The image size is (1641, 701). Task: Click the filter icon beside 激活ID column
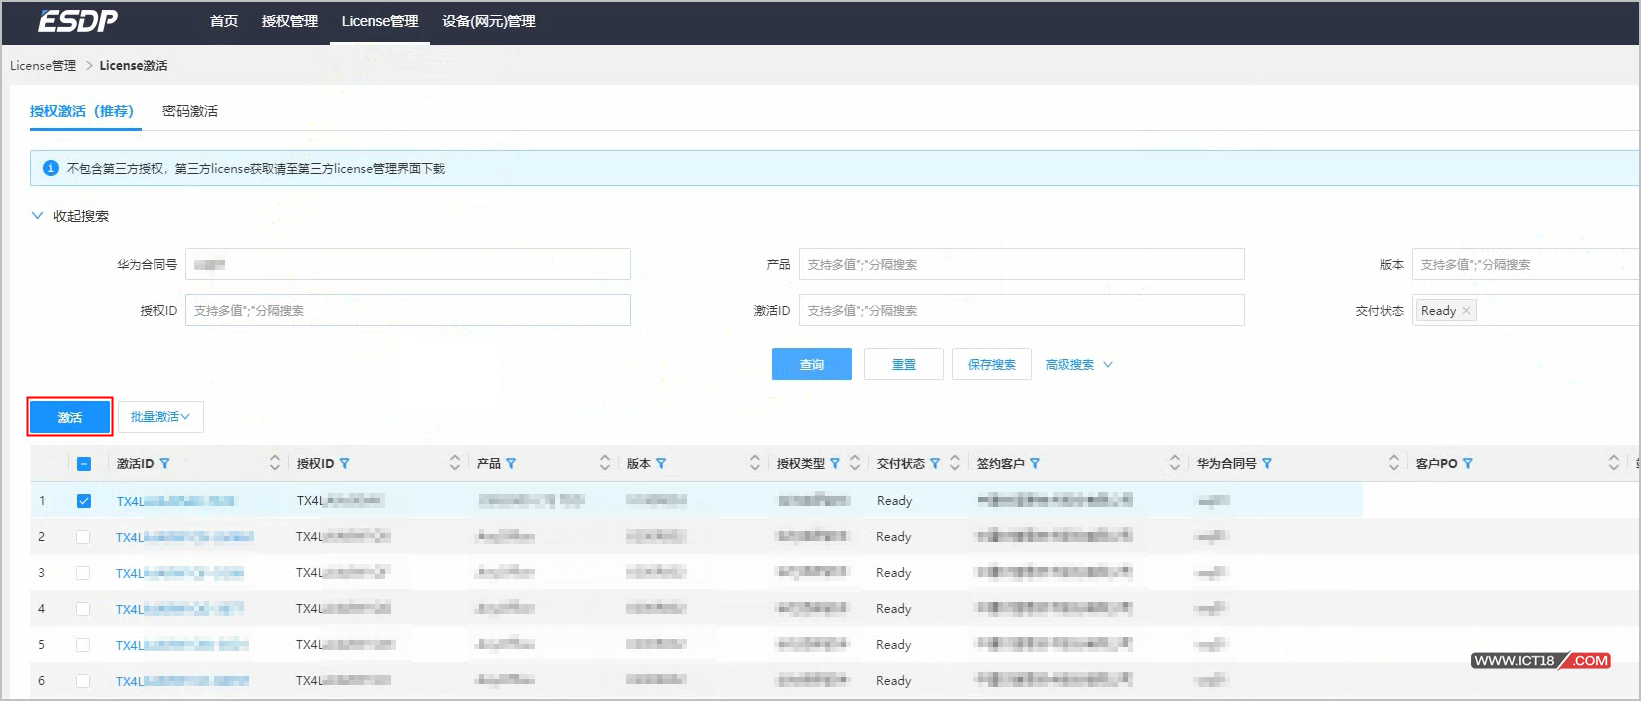point(165,464)
